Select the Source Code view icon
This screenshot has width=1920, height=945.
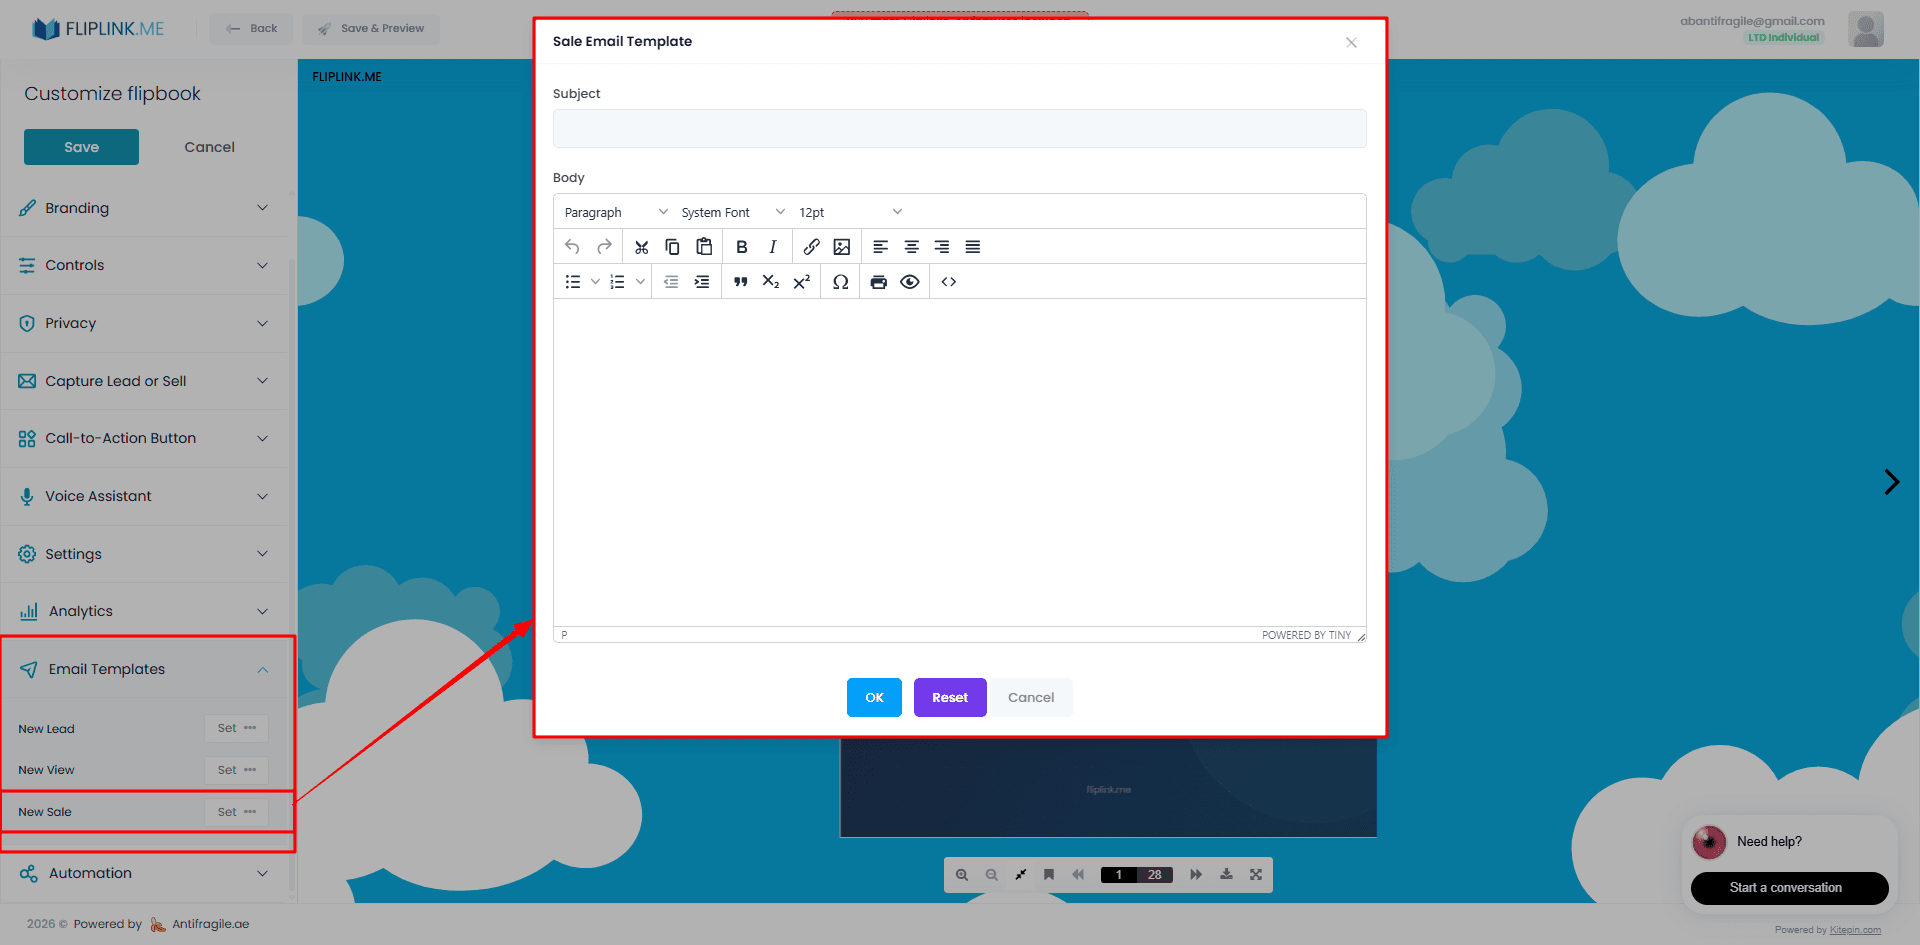pos(948,281)
